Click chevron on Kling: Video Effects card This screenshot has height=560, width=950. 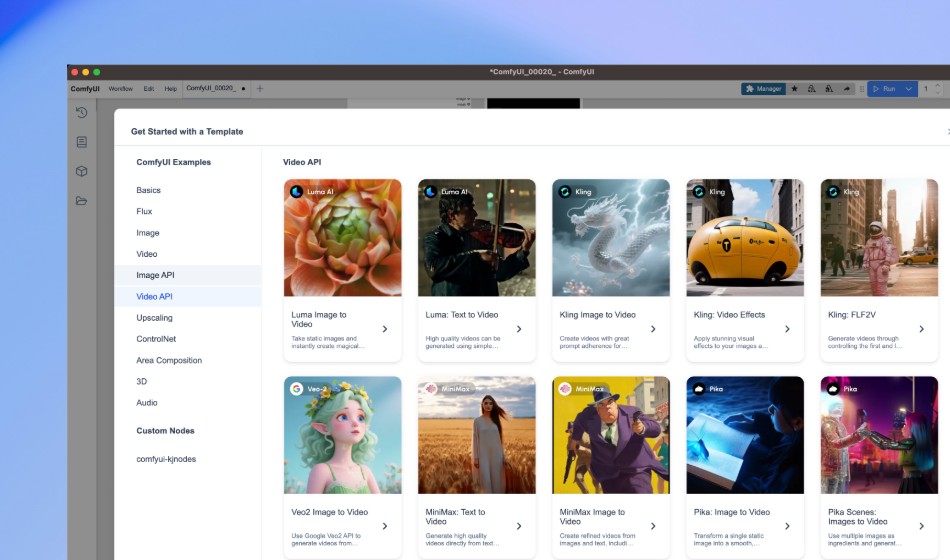click(788, 329)
